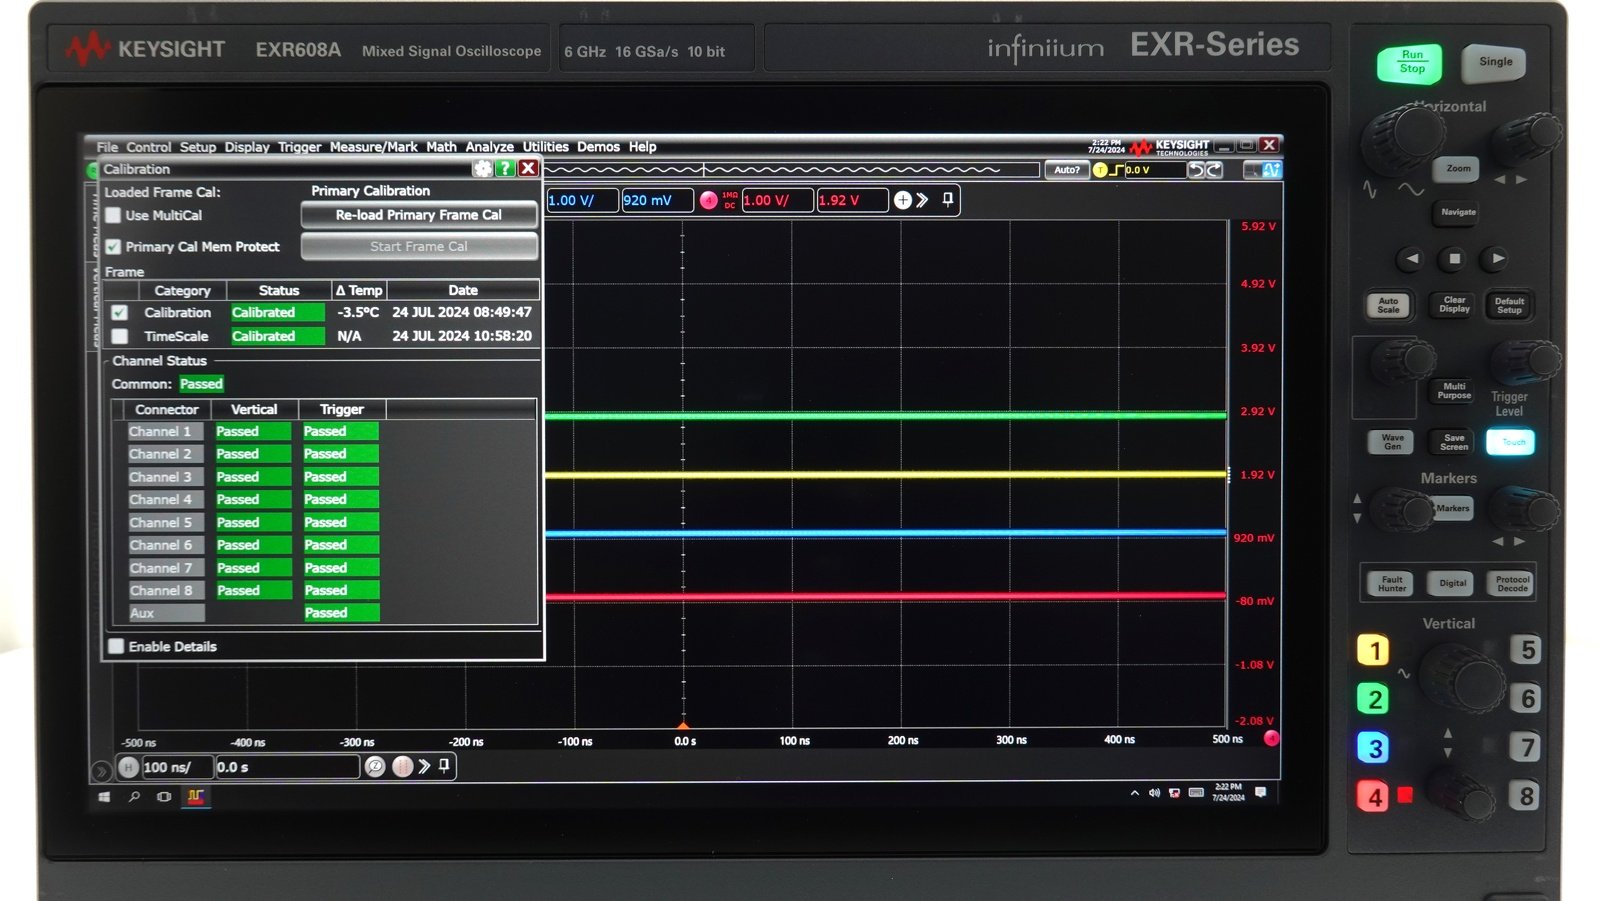Click the Windows Start icon

[104, 797]
